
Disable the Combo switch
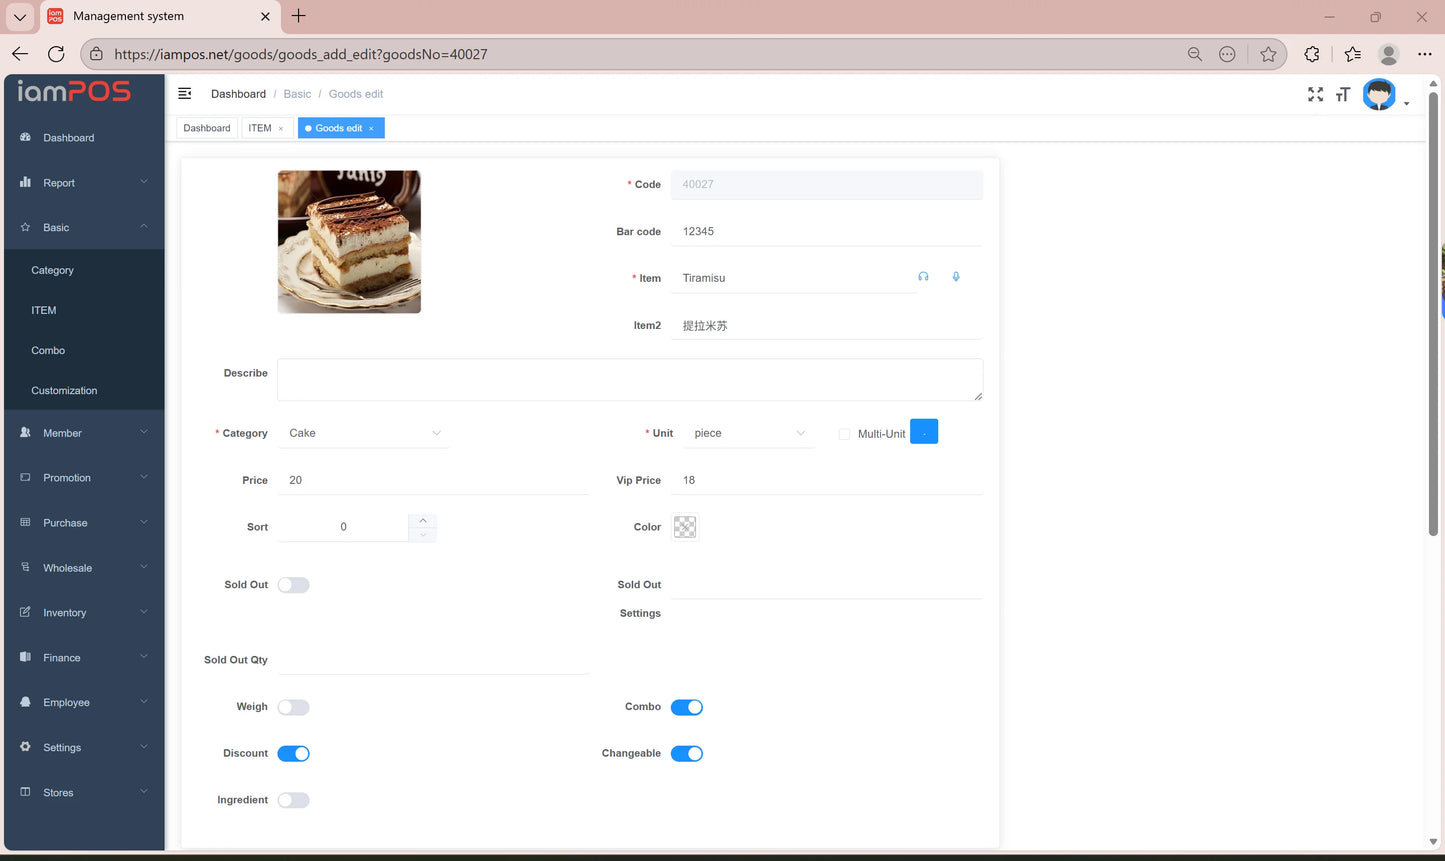[687, 707]
